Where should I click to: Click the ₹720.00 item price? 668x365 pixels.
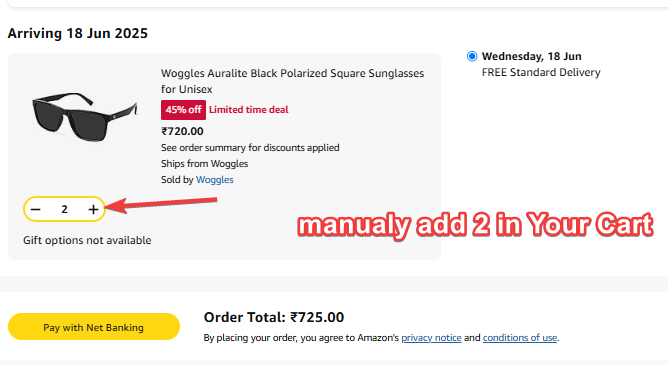click(x=182, y=131)
